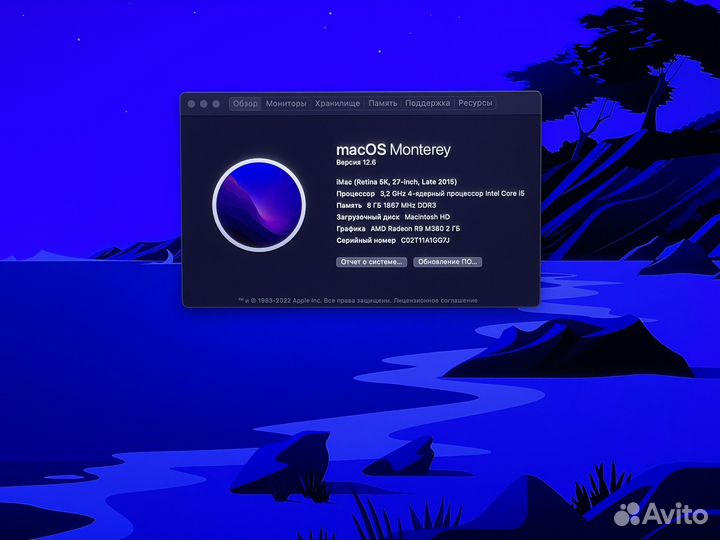Click the iMac (Retina 5K, 27-inch, Late 2015) line
Viewport: 720px width, 540px height.
[396, 182]
